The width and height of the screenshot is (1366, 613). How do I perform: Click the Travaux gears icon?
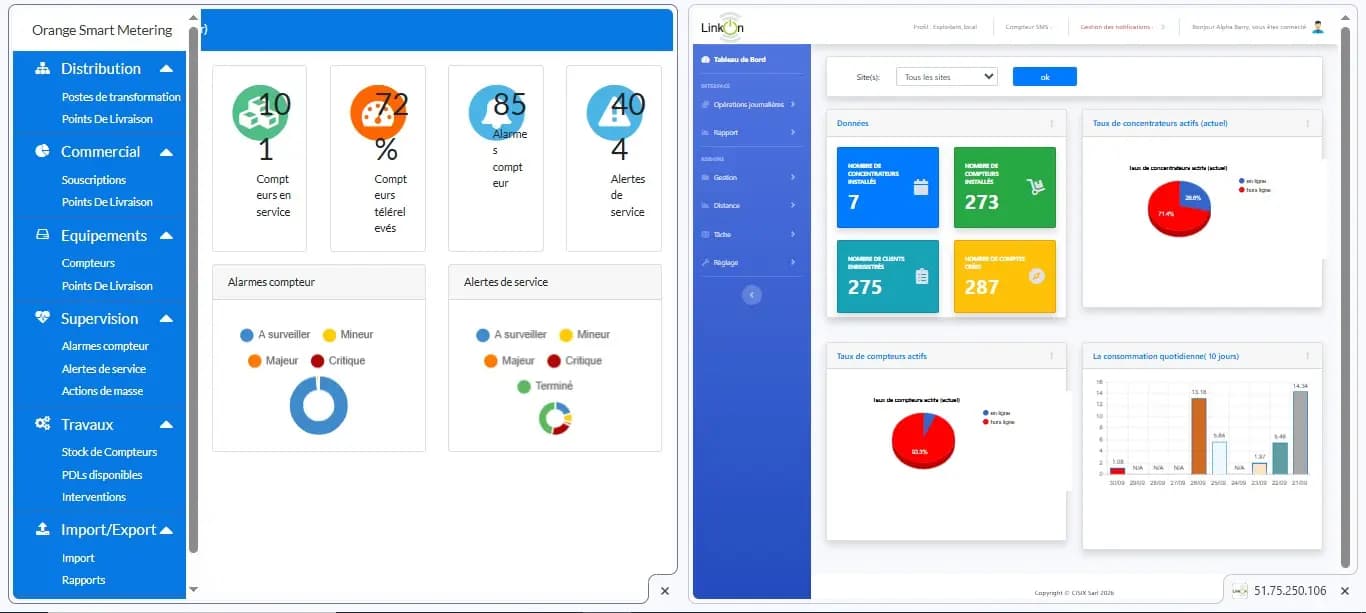coord(42,424)
